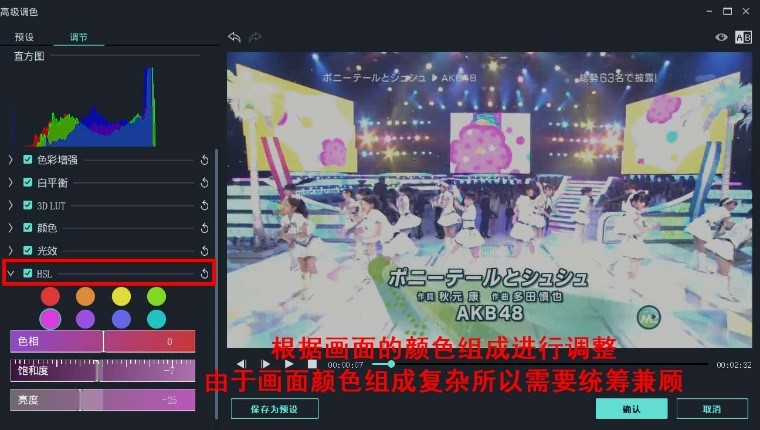The image size is (760, 430).
Task: Reset 白平衡 settings
Action: (x=205, y=183)
